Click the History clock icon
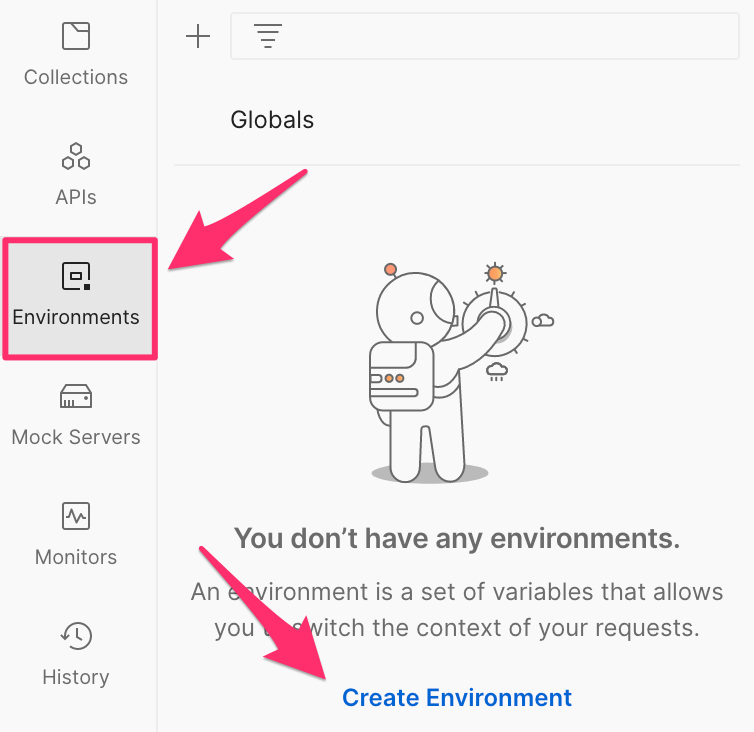The image size is (754, 732). [x=76, y=636]
